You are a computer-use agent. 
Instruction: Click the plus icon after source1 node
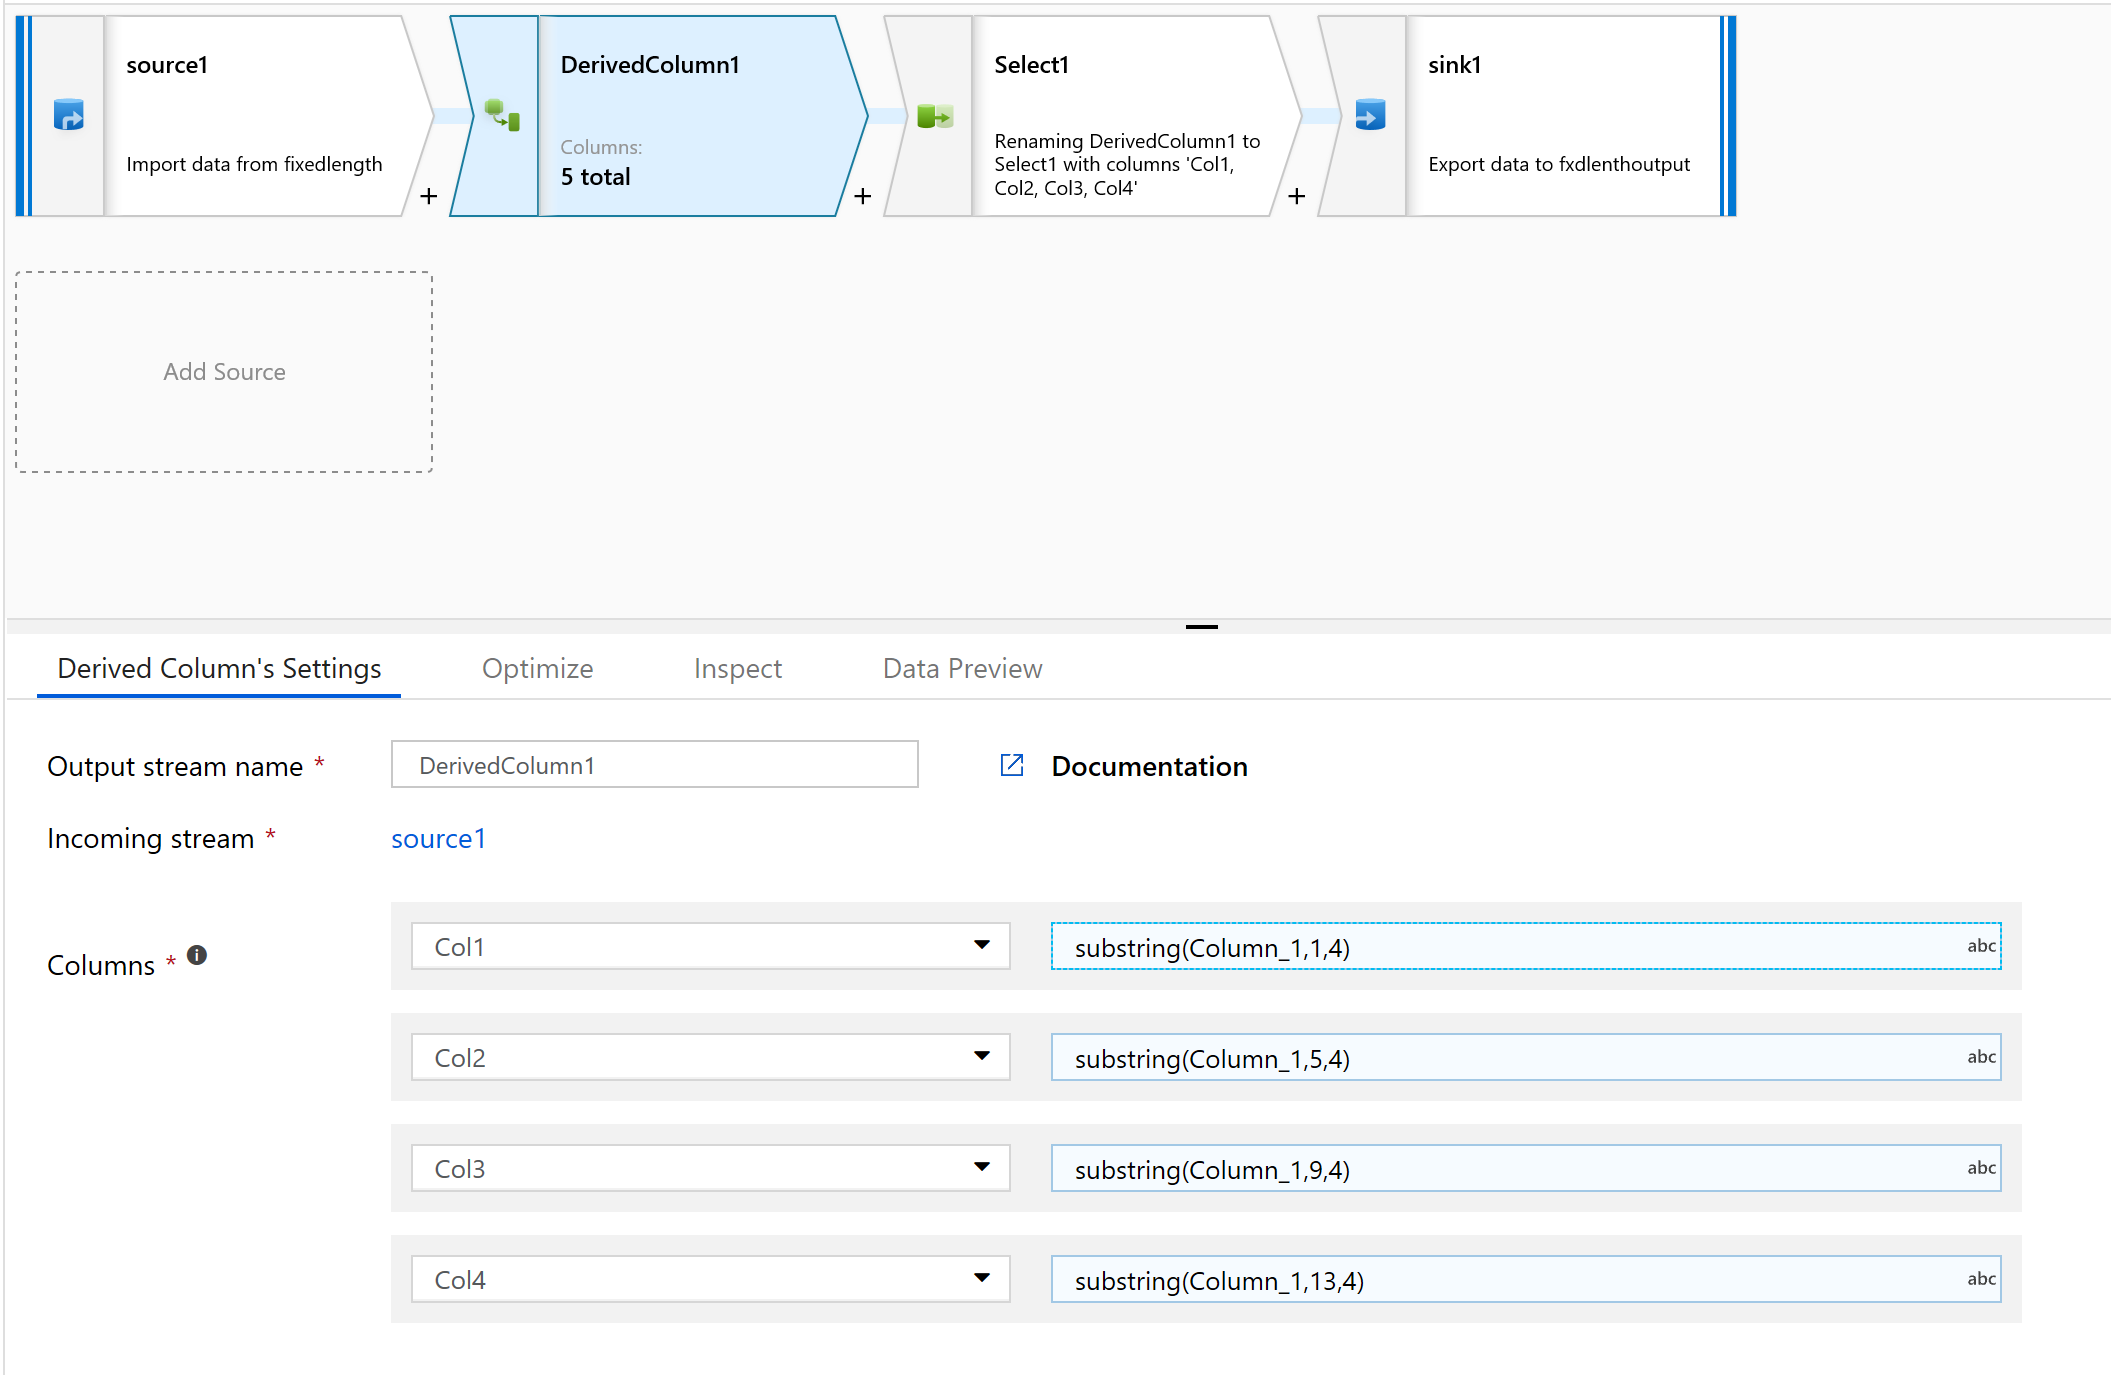pyautogui.click(x=429, y=196)
